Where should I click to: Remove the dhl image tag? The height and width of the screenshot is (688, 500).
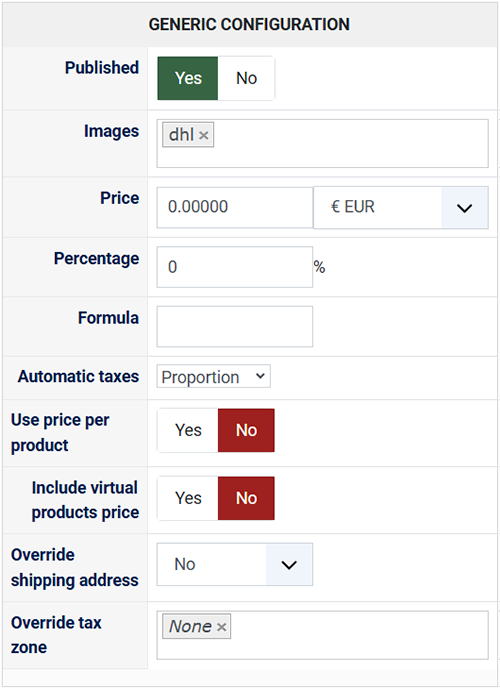pyautogui.click(x=203, y=135)
